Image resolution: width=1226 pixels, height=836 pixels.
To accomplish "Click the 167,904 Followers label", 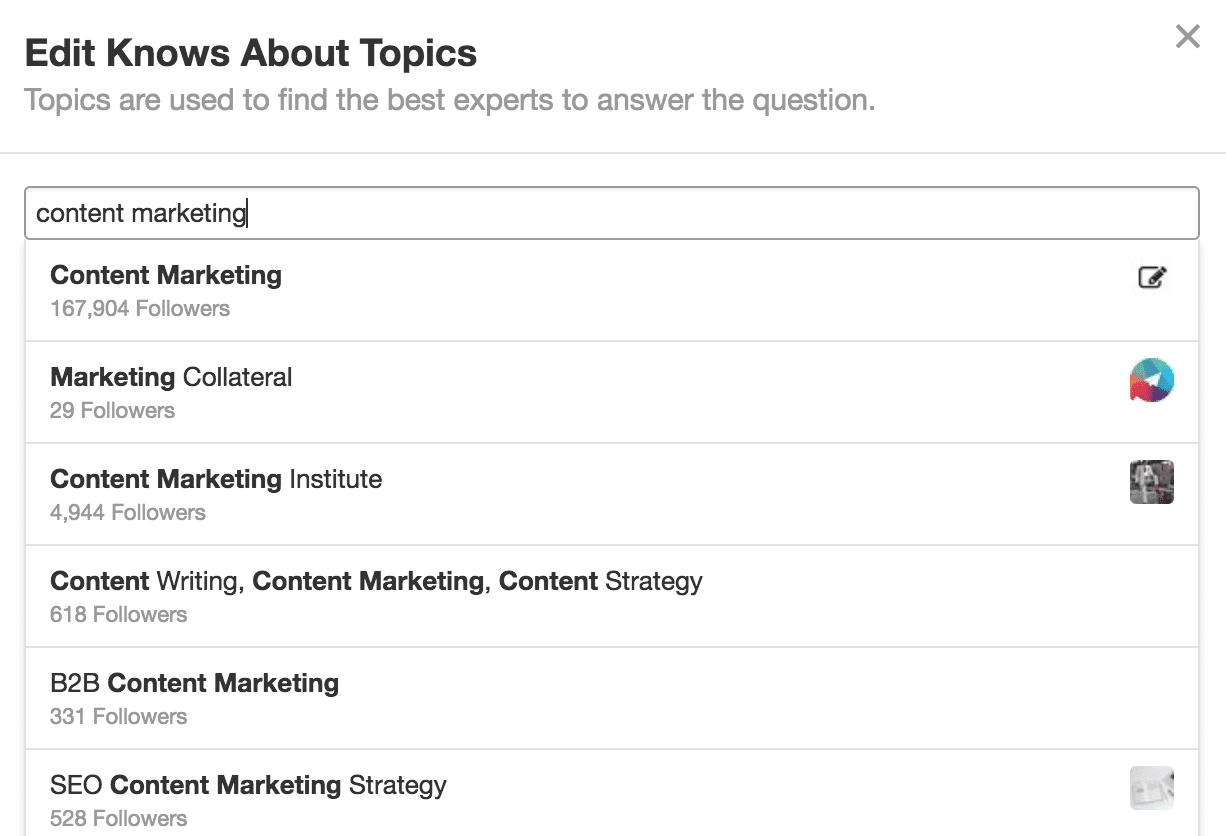I will pos(139,308).
